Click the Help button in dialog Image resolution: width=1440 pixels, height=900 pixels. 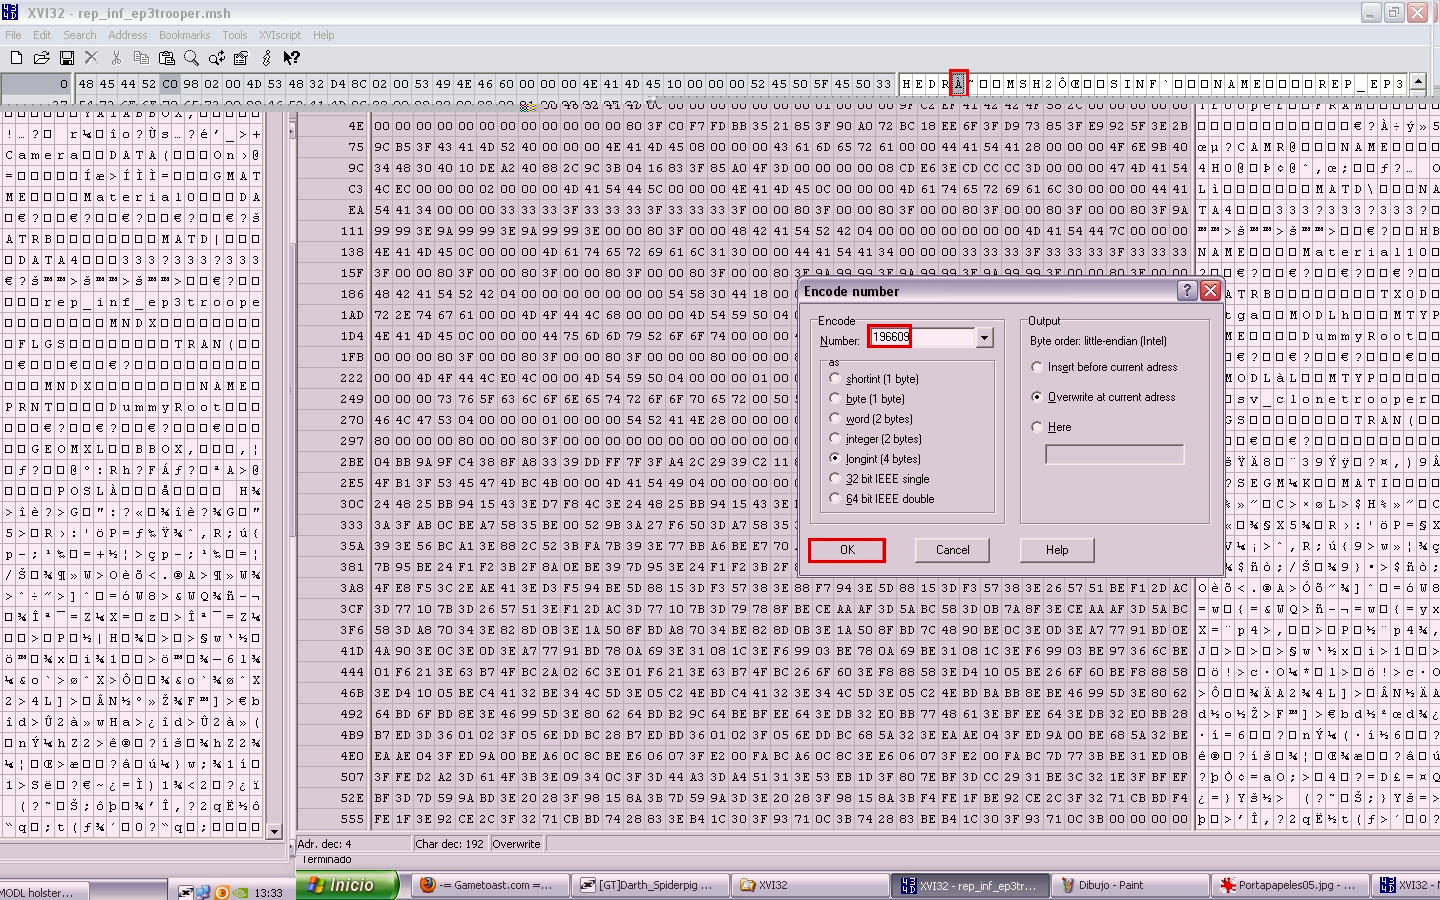click(x=1057, y=550)
